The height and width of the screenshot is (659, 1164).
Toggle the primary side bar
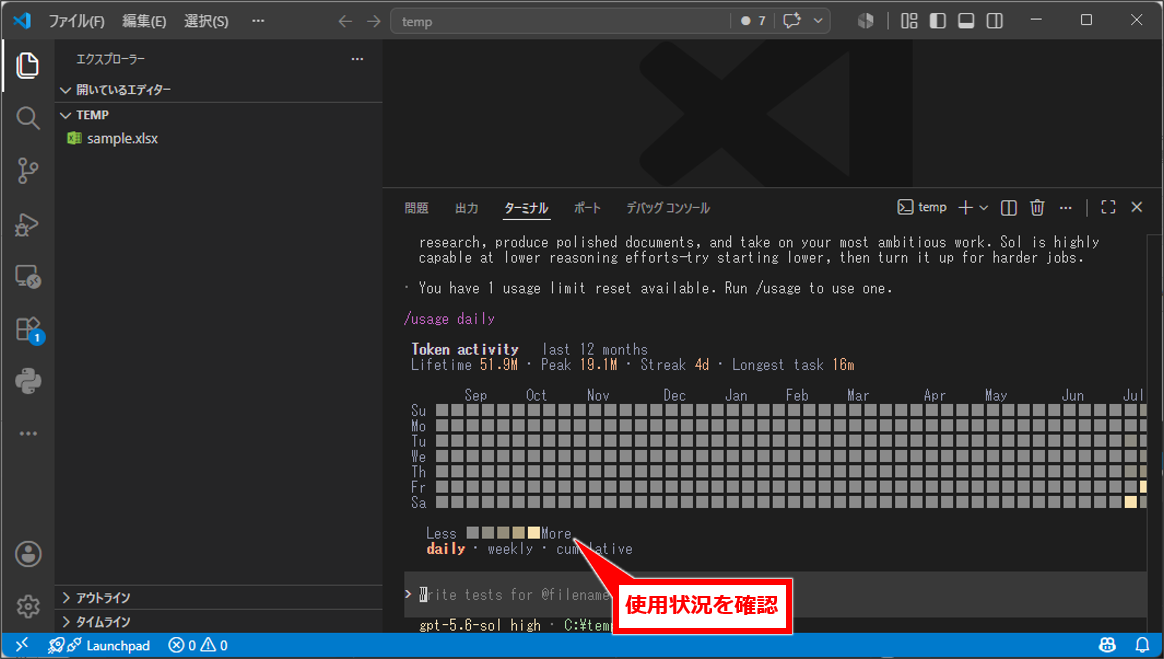pos(938,21)
